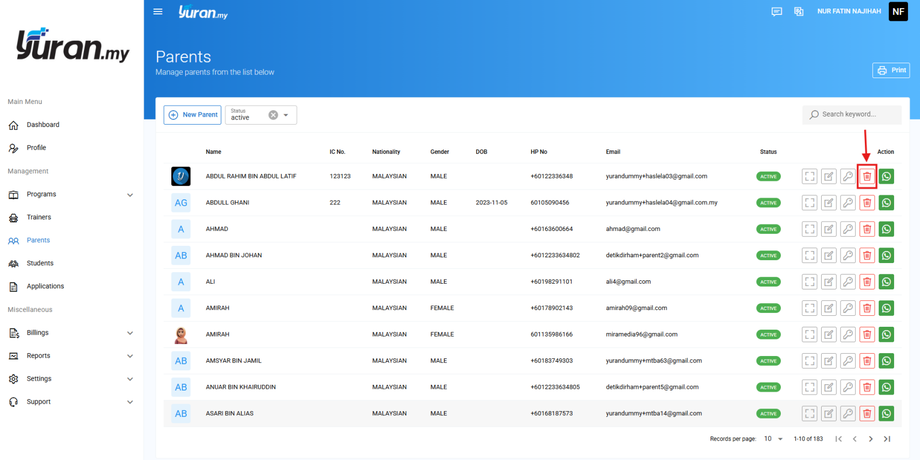Edit the Ahmad Bin Johan record
The height and width of the screenshot is (460, 920).
tap(829, 256)
